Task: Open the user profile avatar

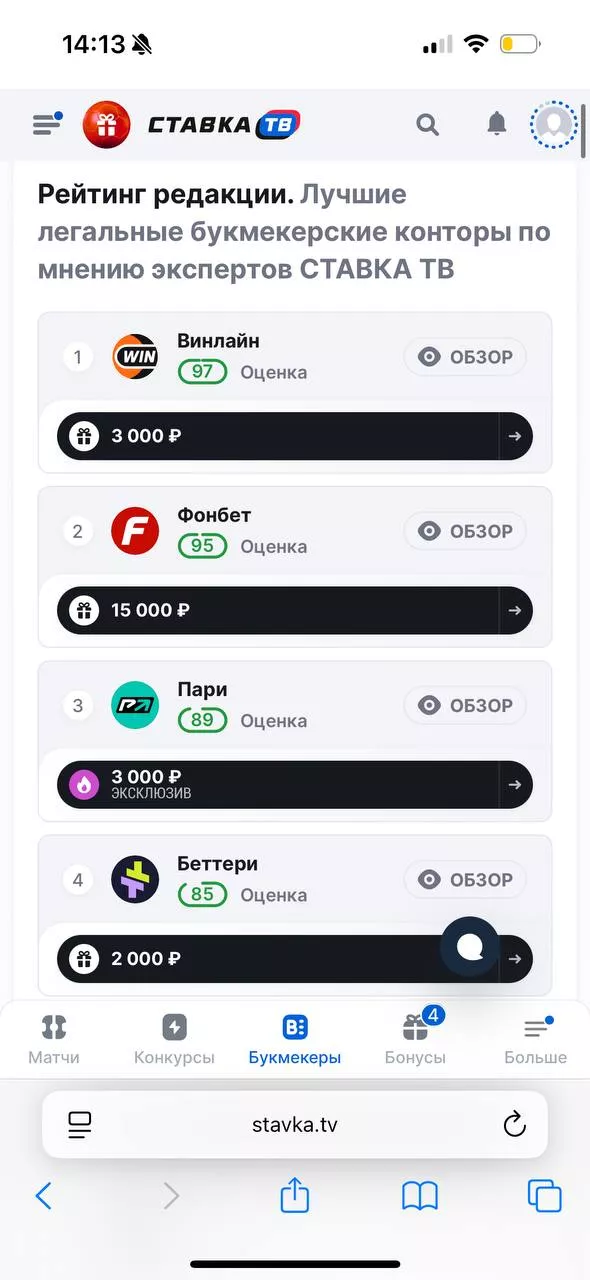Action: 552,124
